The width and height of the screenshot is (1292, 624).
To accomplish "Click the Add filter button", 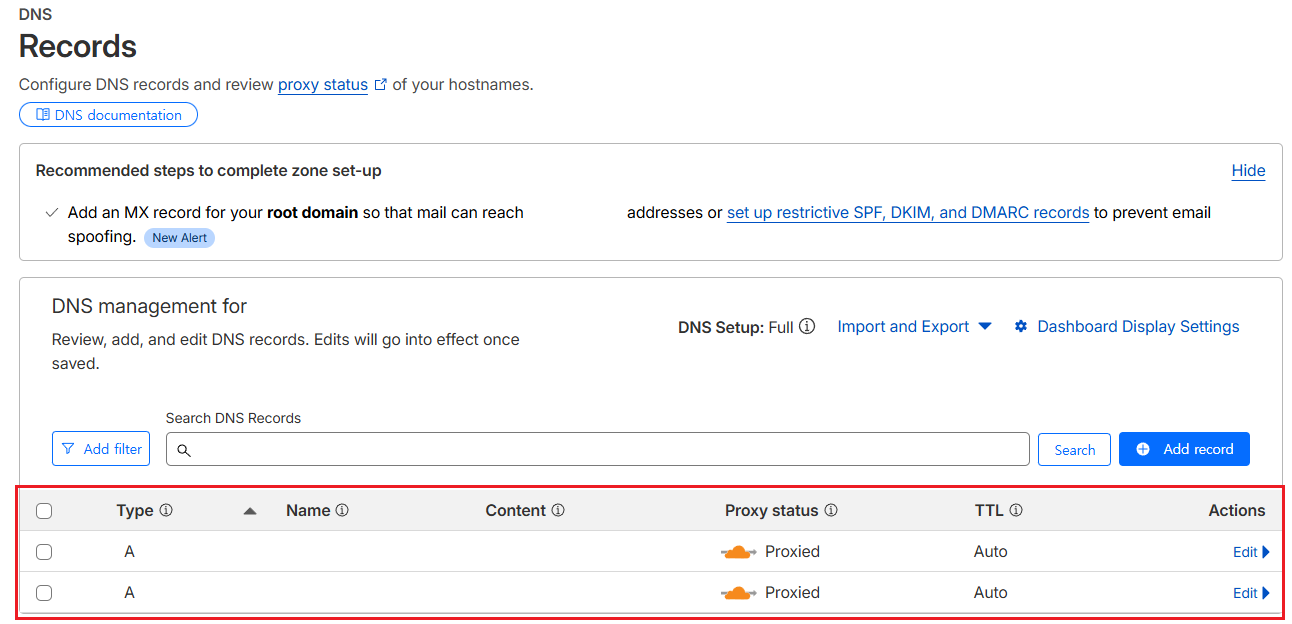I will point(101,449).
